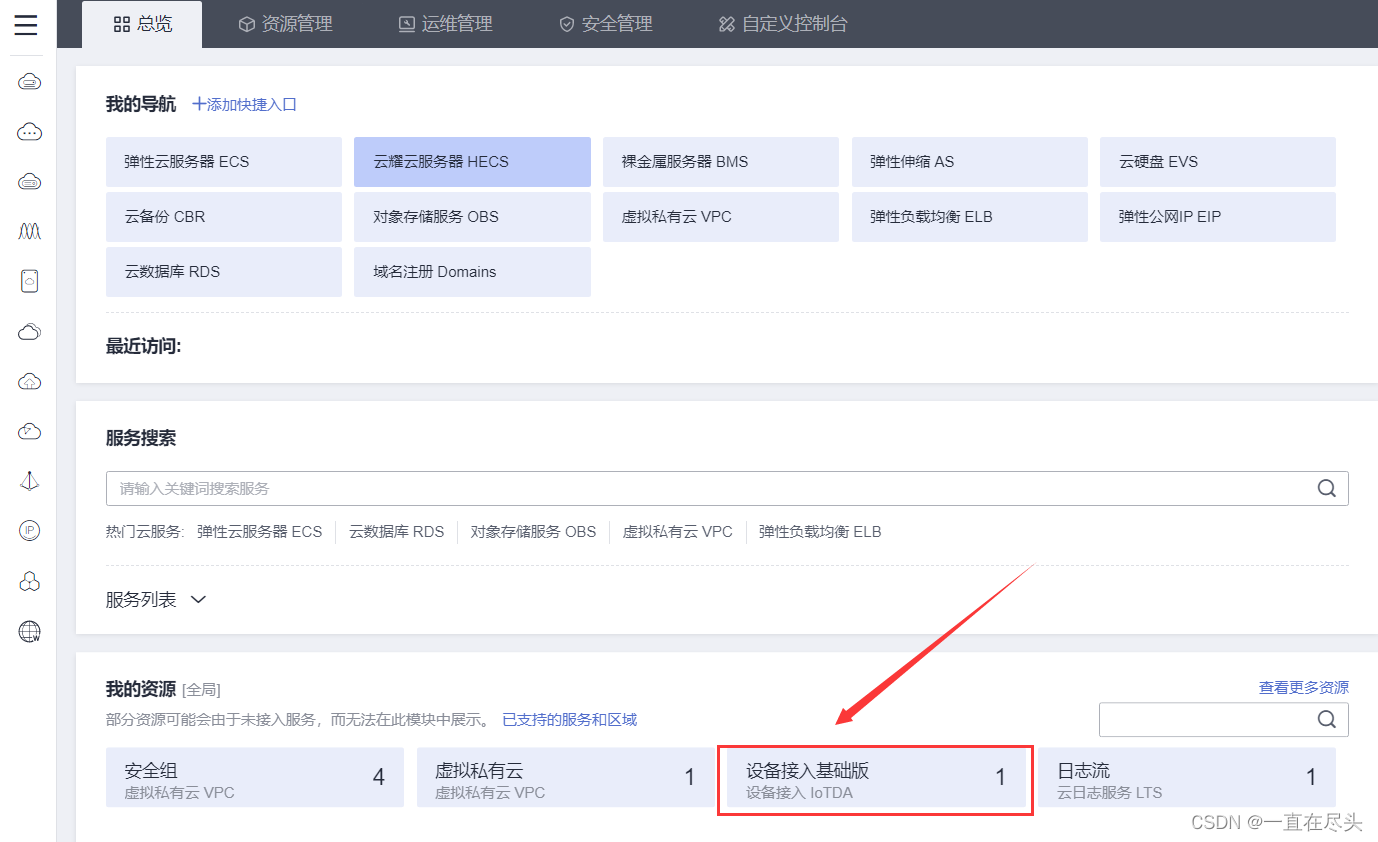The image size is (1378, 842).
Task: Focus the 请输入关键词搜索服务 search field
Action: pos(727,488)
